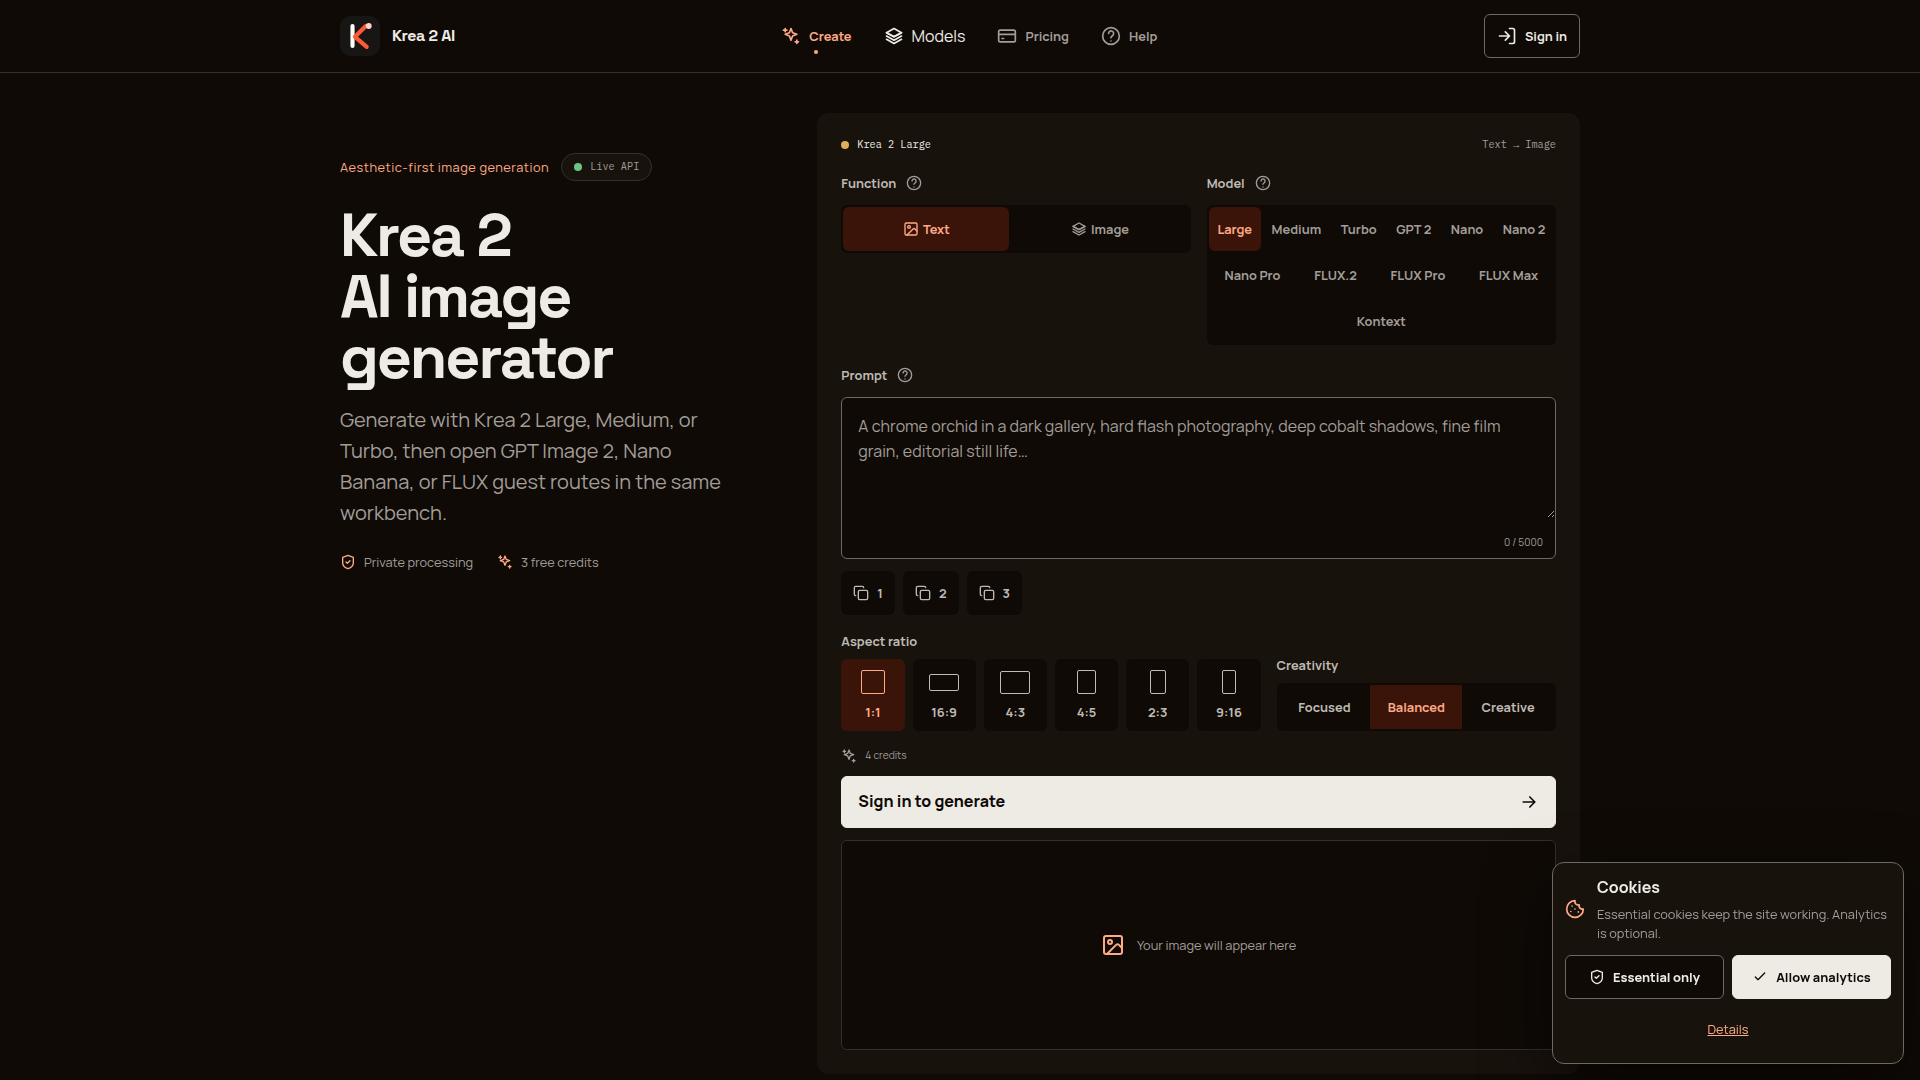
Task: Click the Model help question-mark icon
Action: (x=1263, y=183)
